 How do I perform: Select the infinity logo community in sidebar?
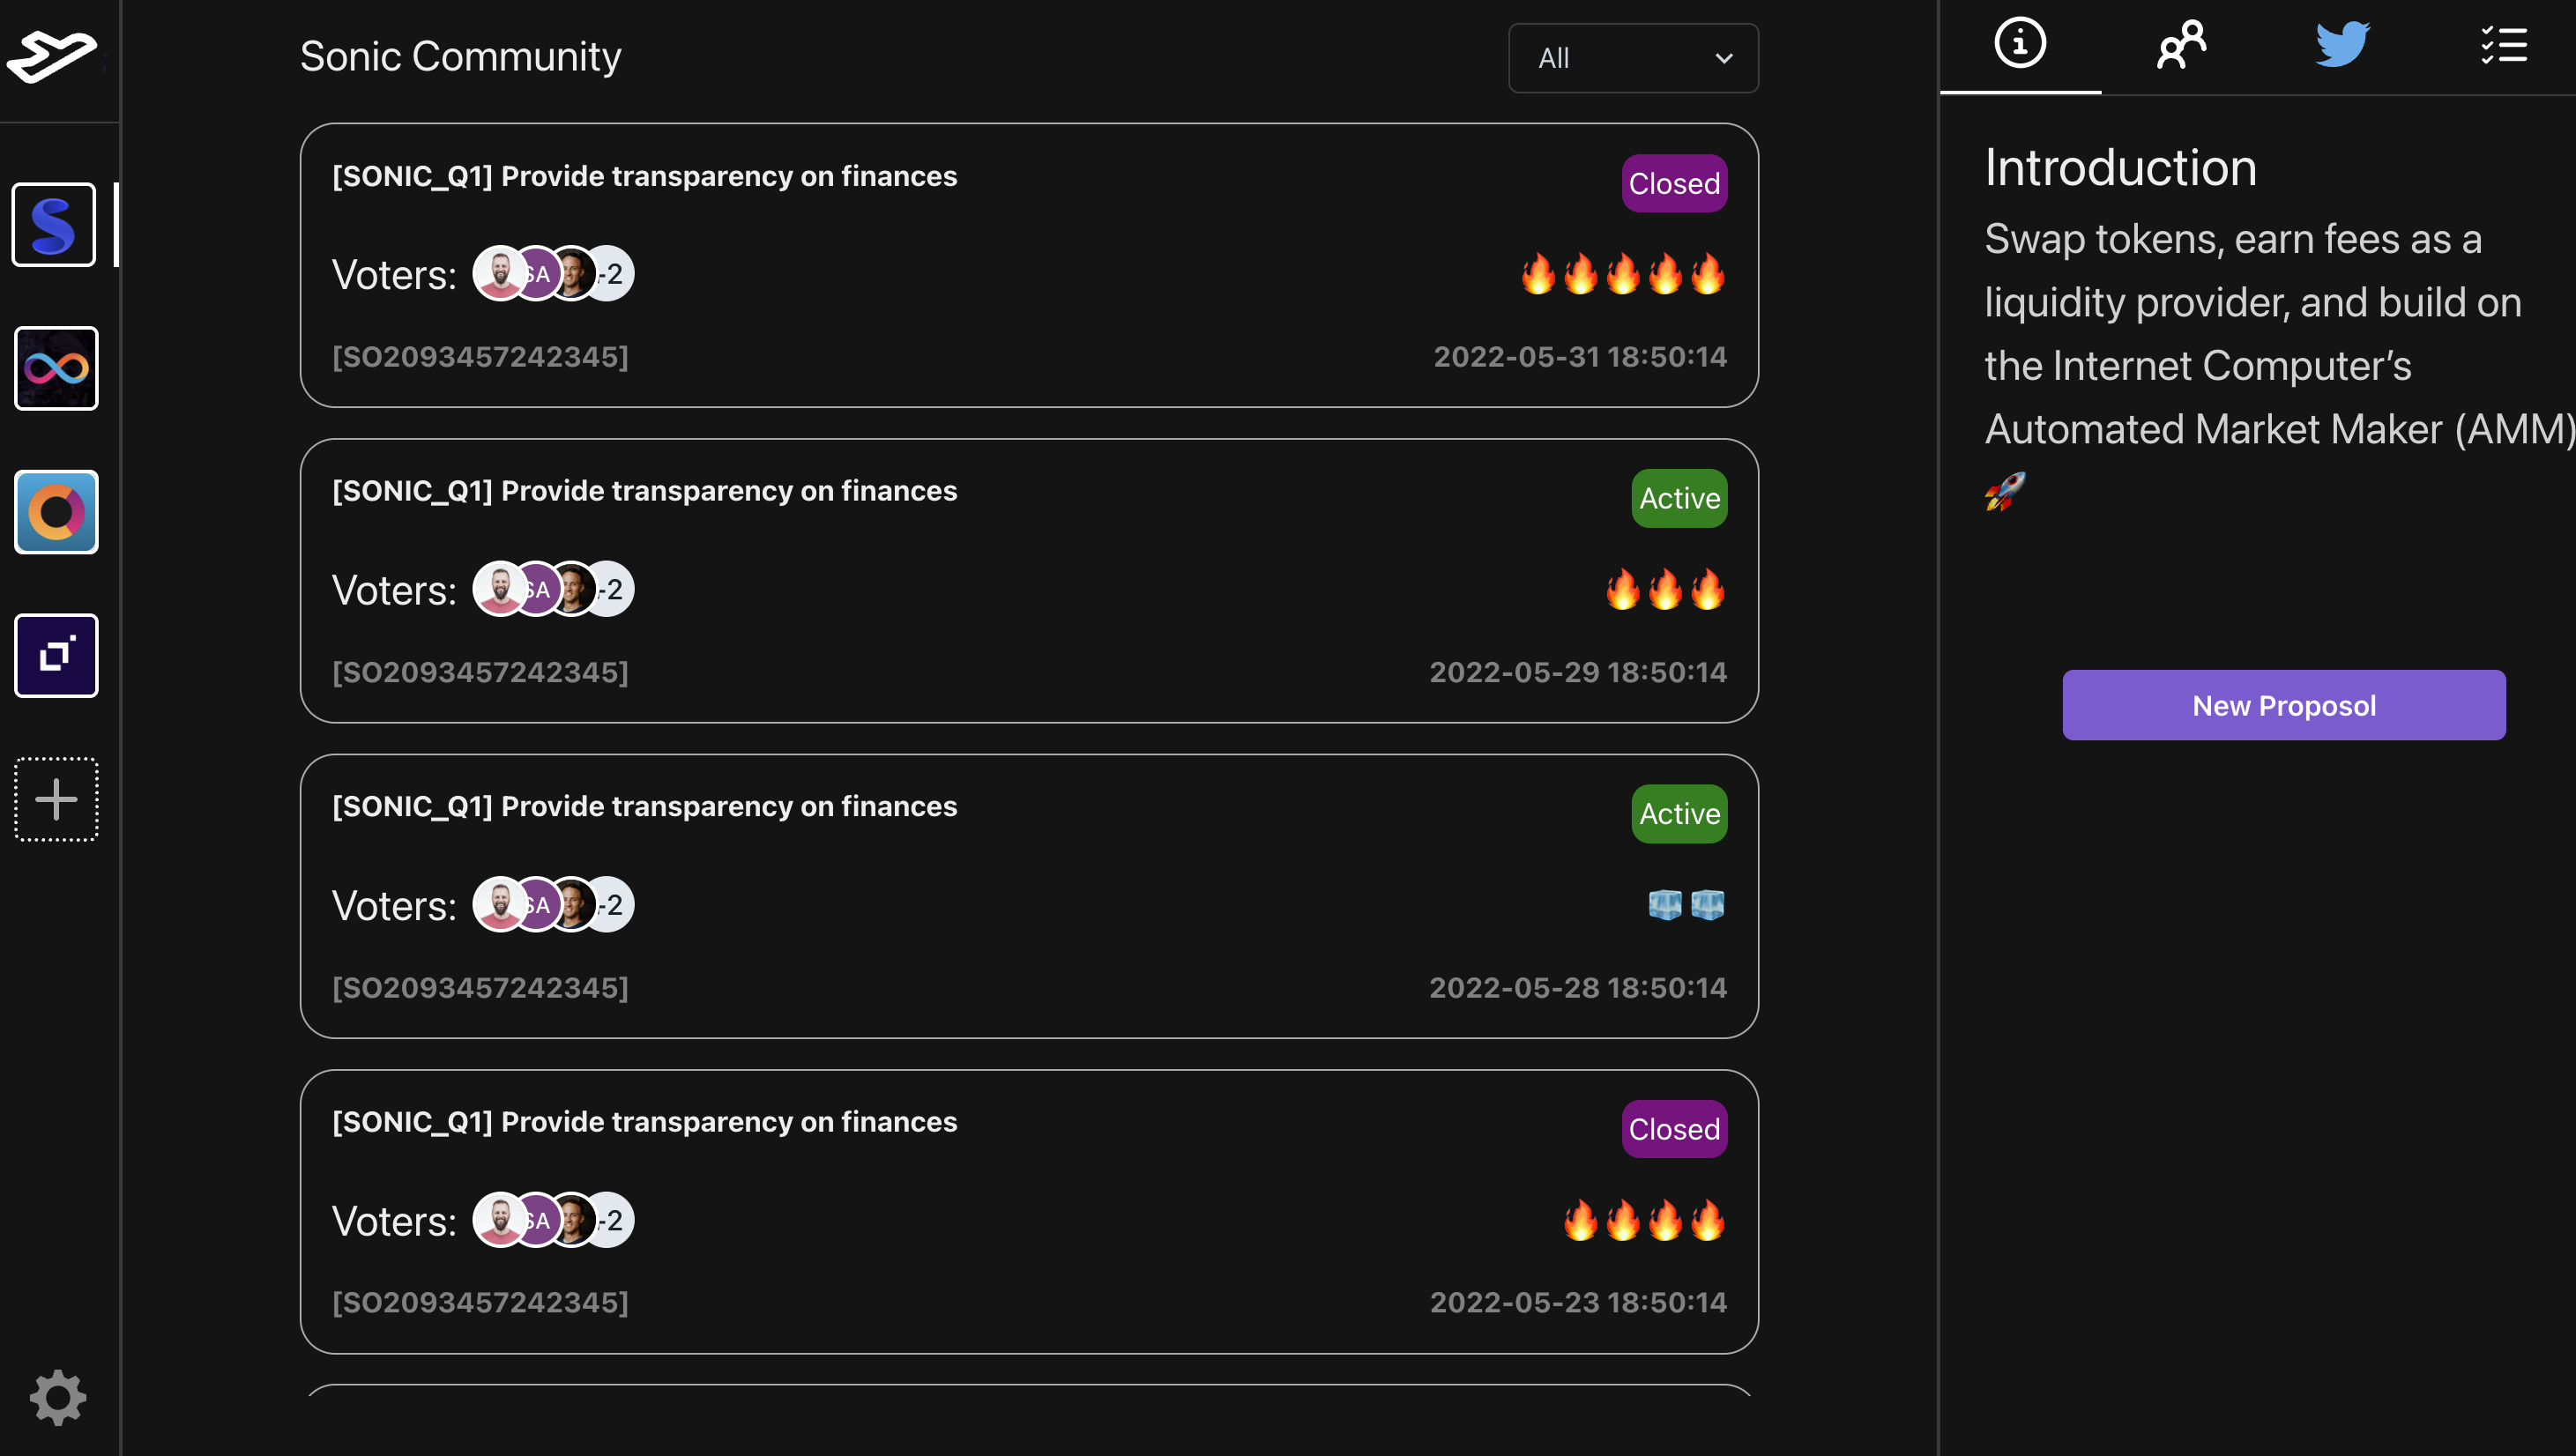[x=56, y=368]
